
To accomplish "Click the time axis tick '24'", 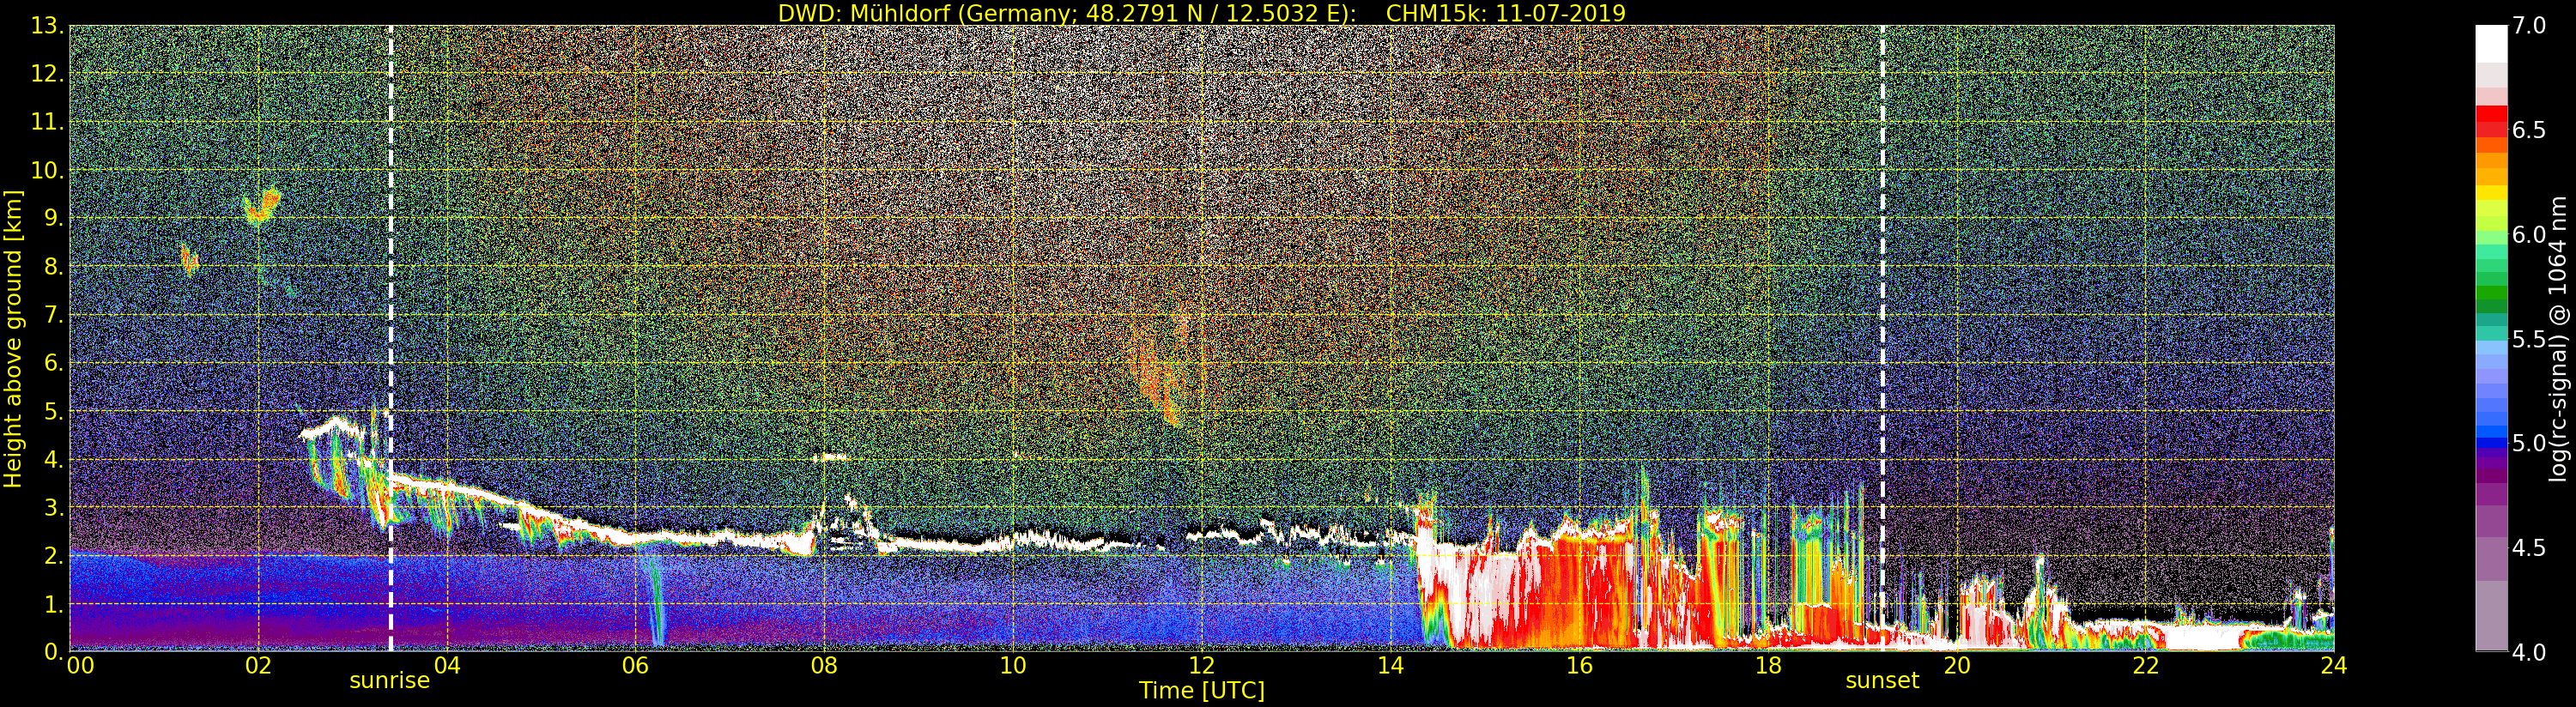I will (x=2334, y=666).
